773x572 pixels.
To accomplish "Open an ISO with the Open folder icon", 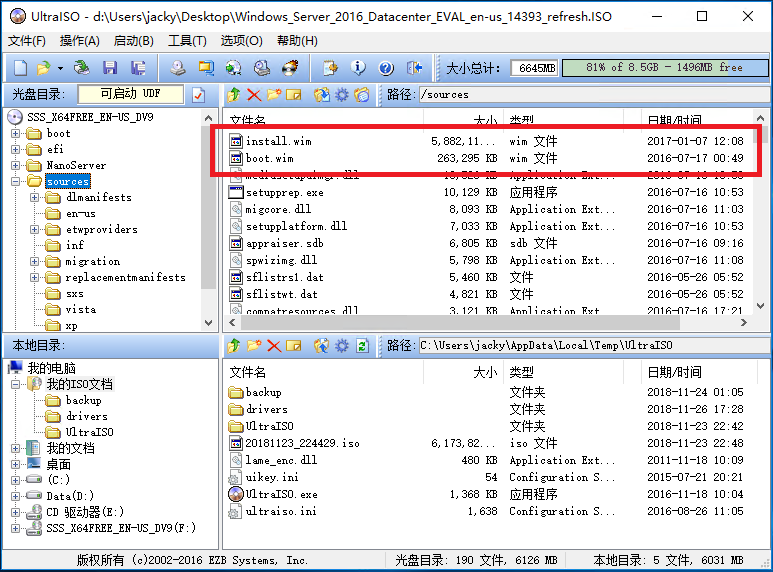I will (x=43, y=68).
